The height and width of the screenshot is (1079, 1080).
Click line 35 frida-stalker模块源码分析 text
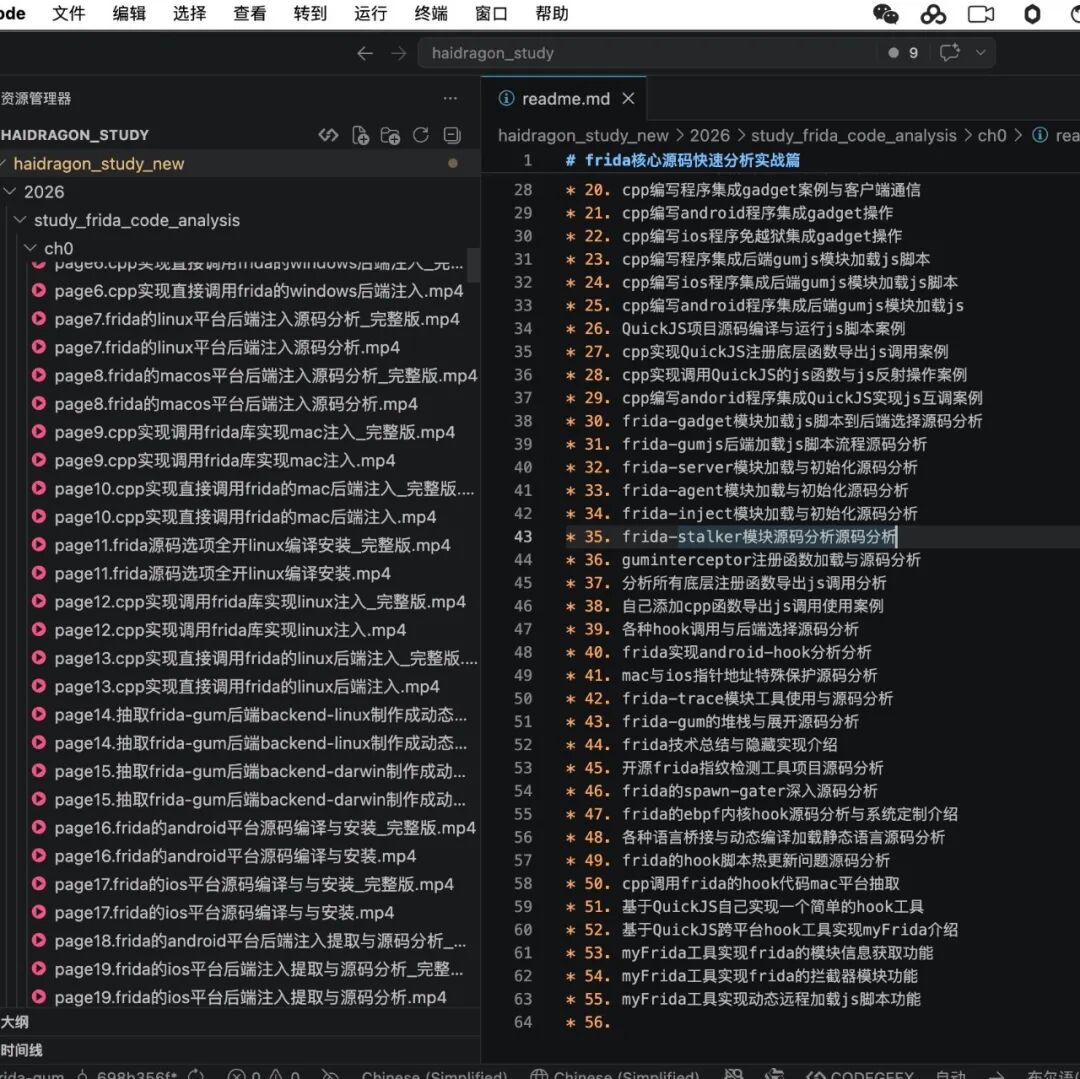click(x=759, y=536)
